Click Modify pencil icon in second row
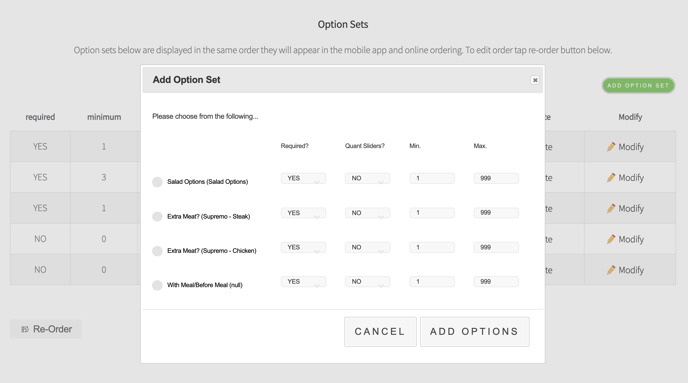Viewport: 688px width, 383px height. tap(611, 178)
